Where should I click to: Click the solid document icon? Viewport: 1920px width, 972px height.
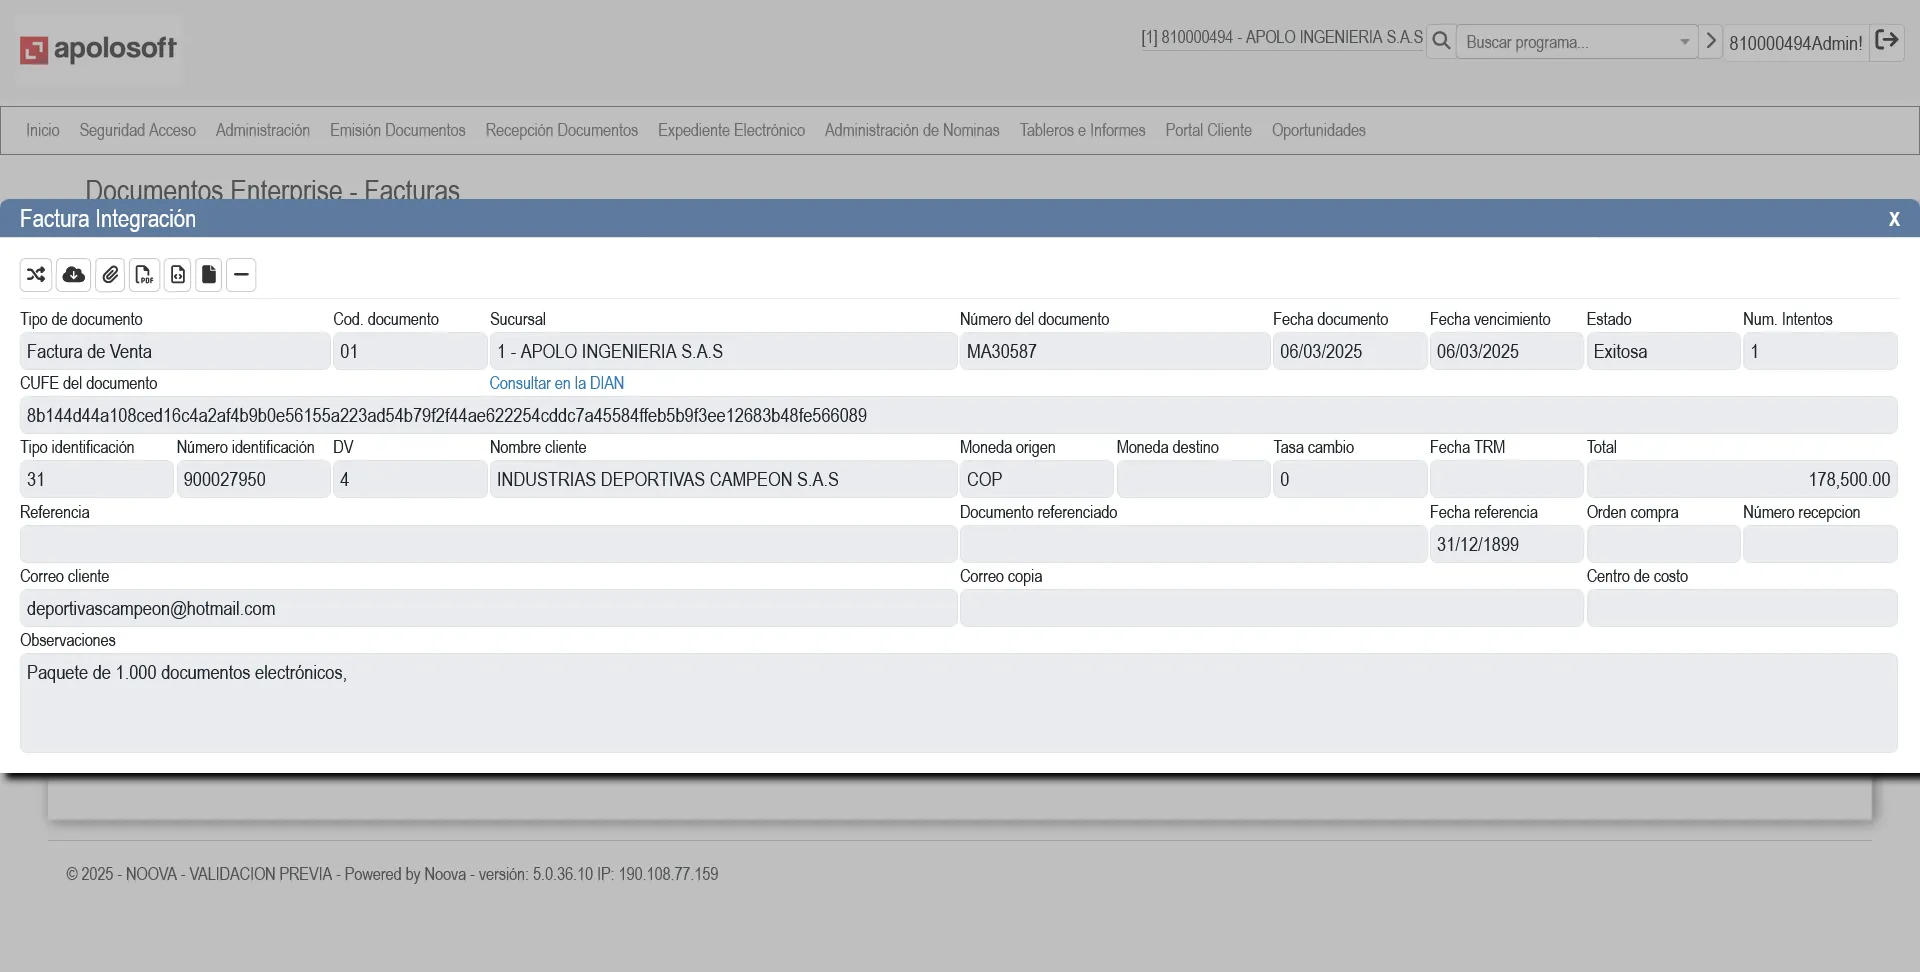click(209, 275)
